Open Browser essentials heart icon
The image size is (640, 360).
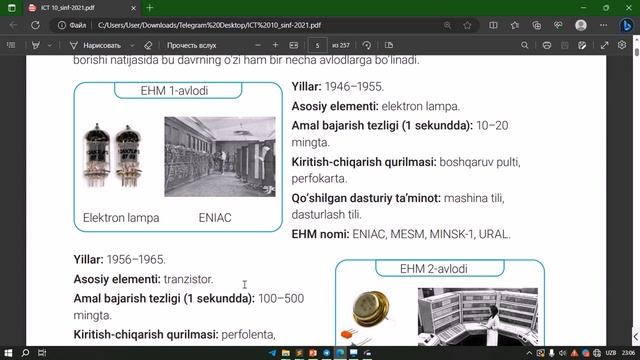click(x=558, y=25)
